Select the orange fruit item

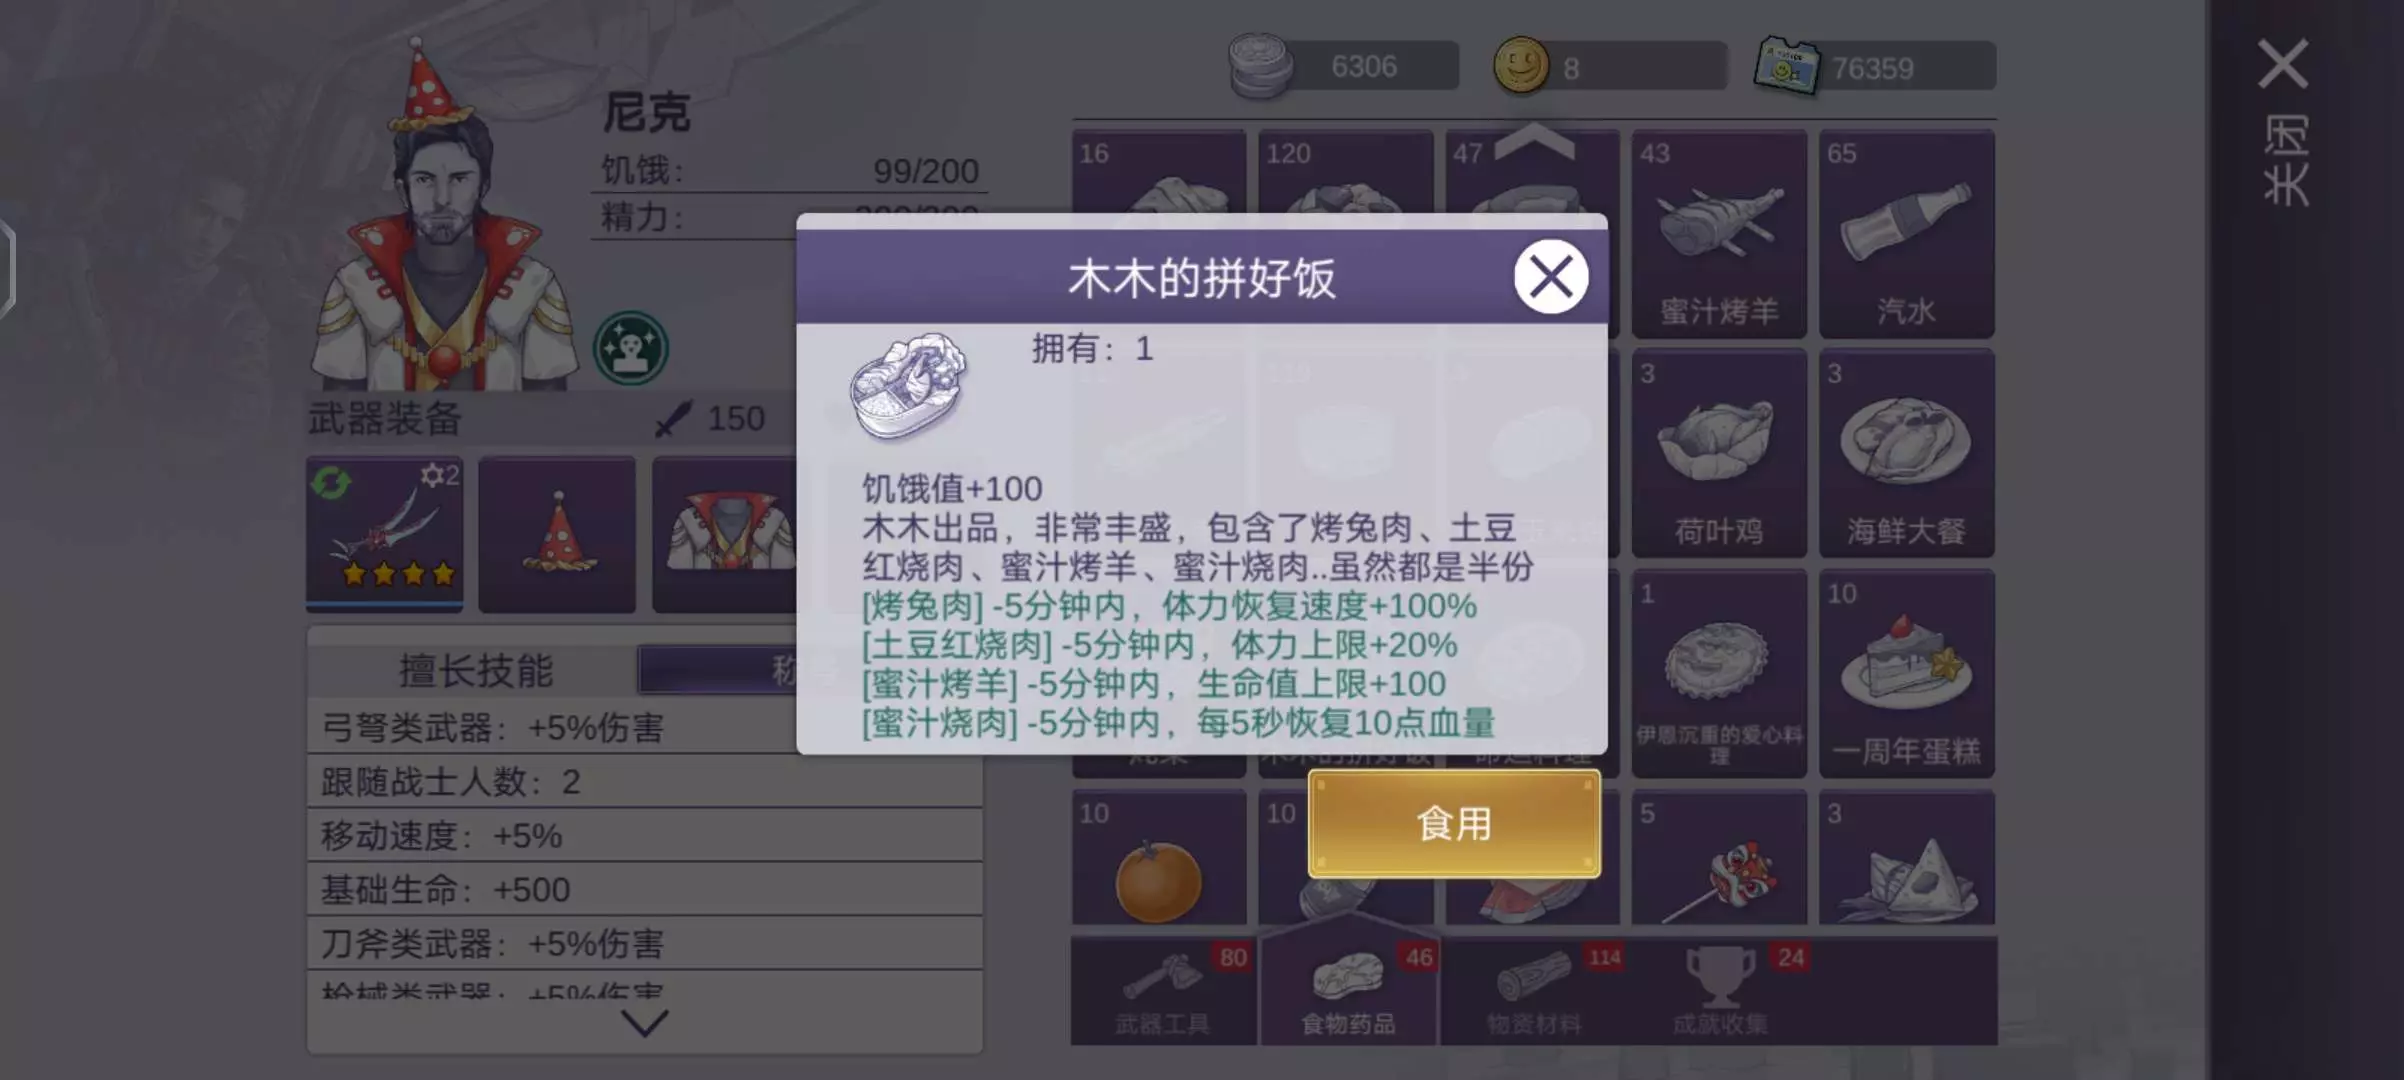pyautogui.click(x=1159, y=857)
